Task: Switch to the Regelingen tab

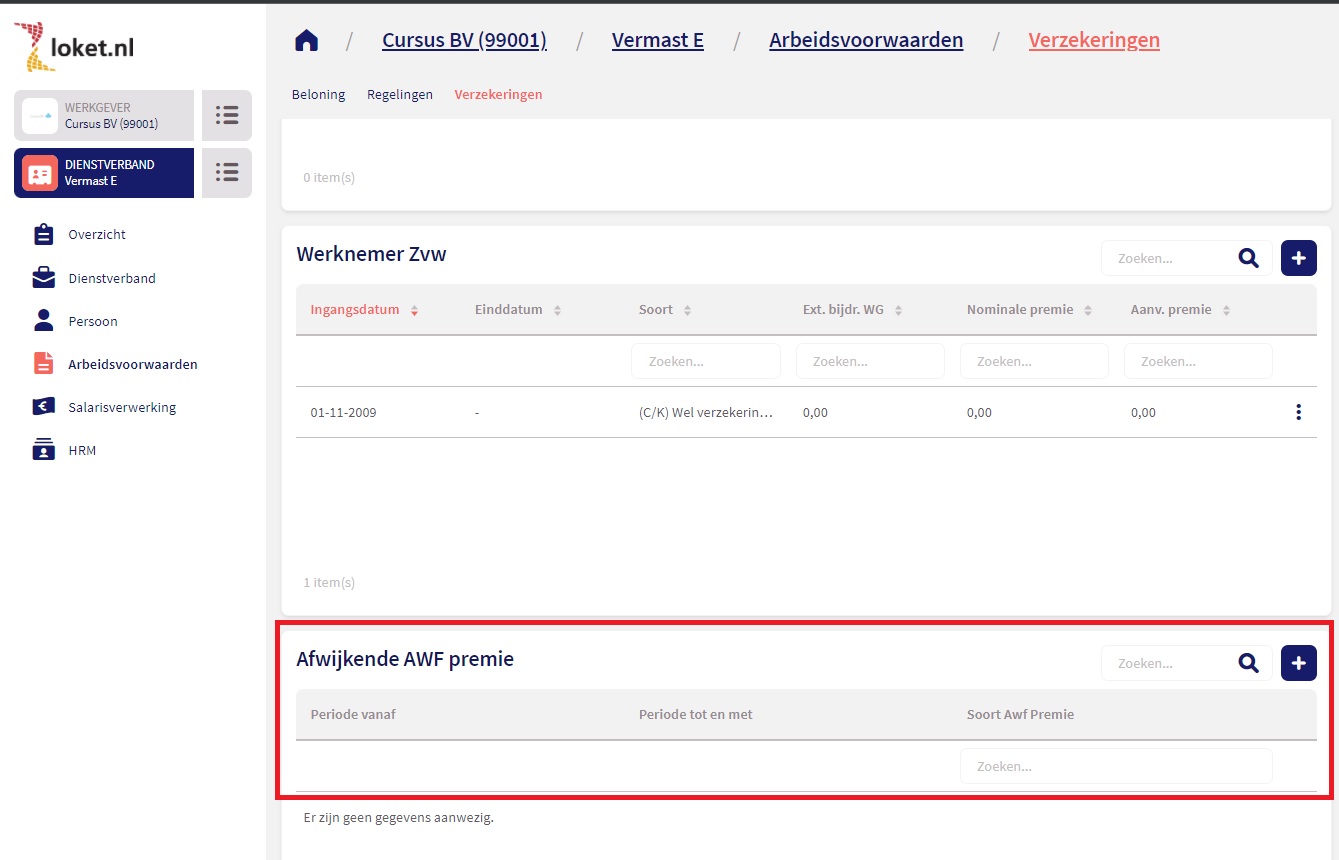Action: tap(400, 95)
